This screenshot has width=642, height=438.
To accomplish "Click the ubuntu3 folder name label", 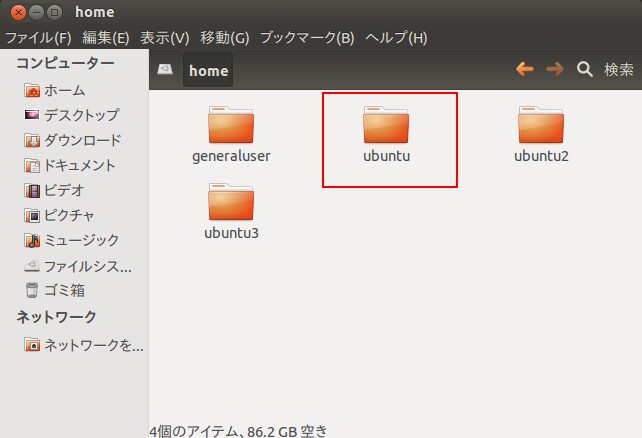I will [x=231, y=233].
